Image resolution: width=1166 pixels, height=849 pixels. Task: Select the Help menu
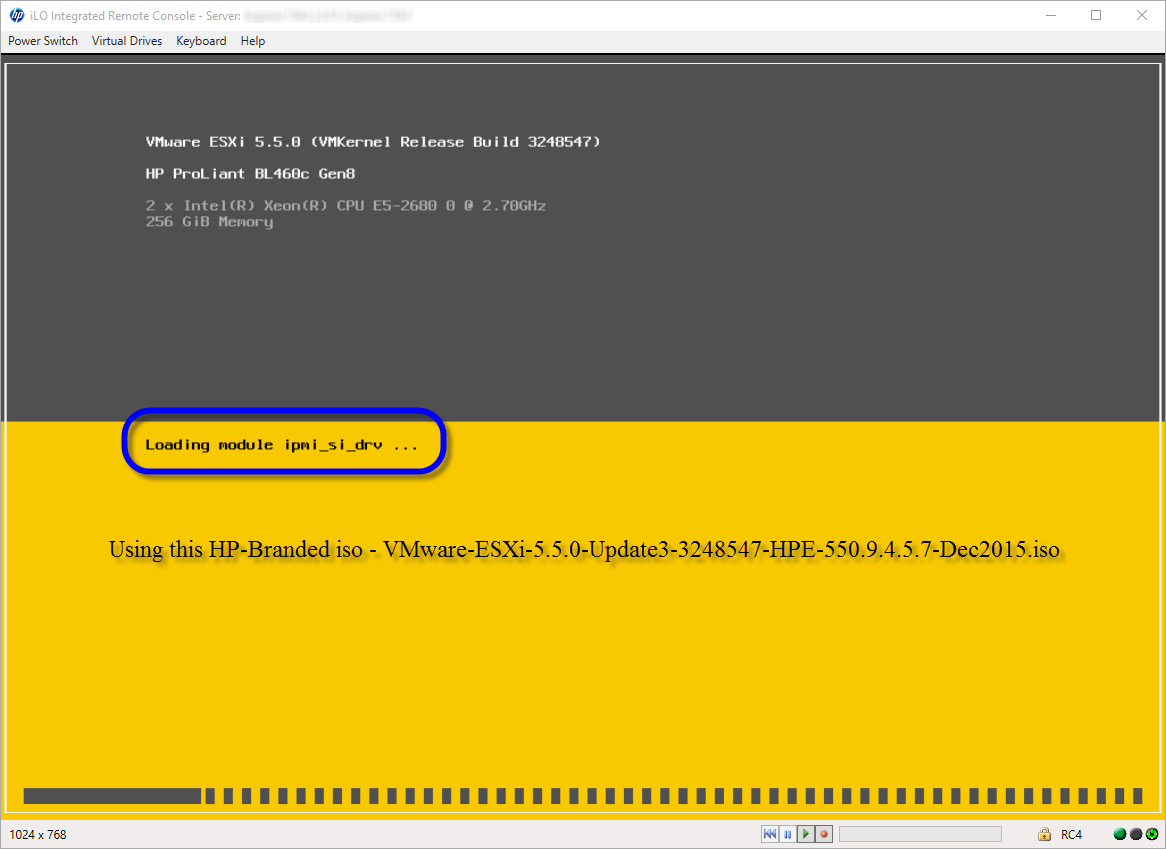(x=252, y=41)
